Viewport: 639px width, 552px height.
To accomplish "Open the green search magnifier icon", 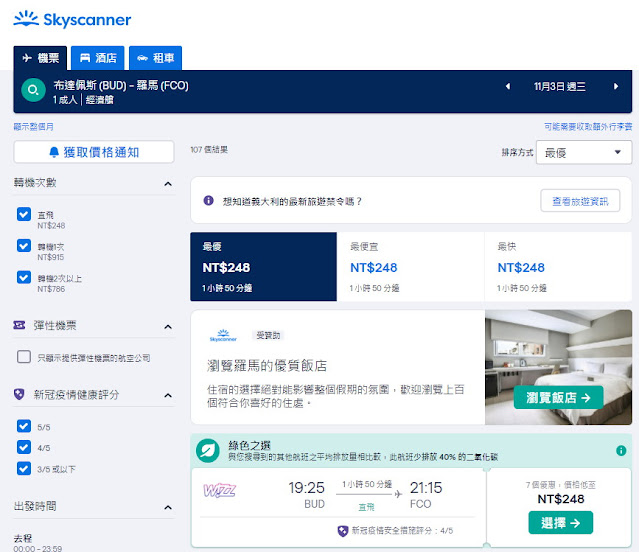I will pos(33,90).
